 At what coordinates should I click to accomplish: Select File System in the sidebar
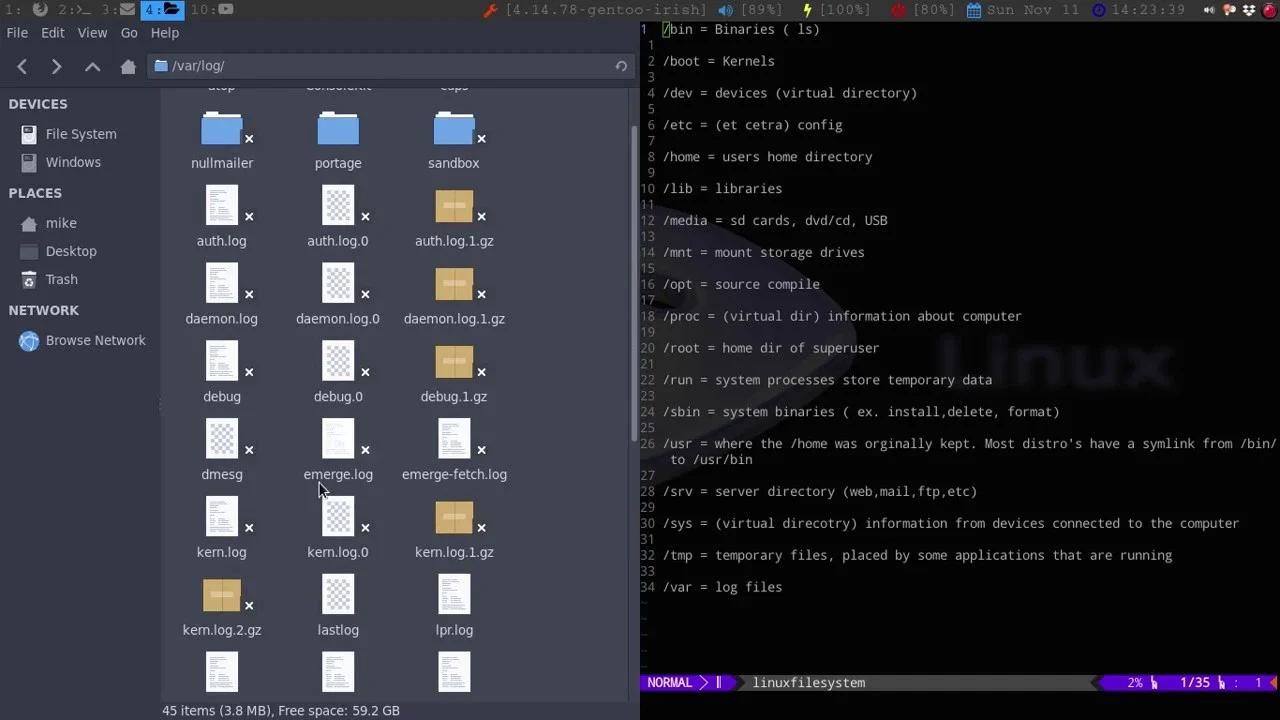point(80,134)
